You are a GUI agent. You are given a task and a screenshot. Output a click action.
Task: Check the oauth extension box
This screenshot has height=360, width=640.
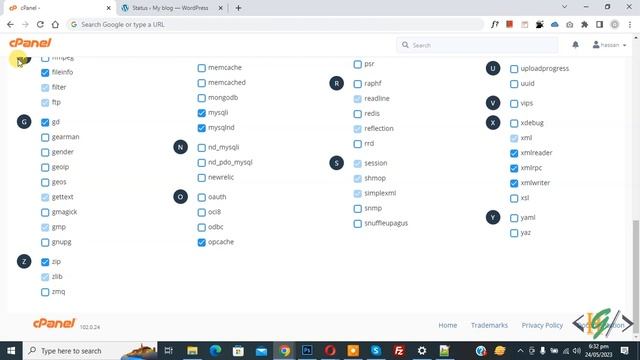coord(202,198)
